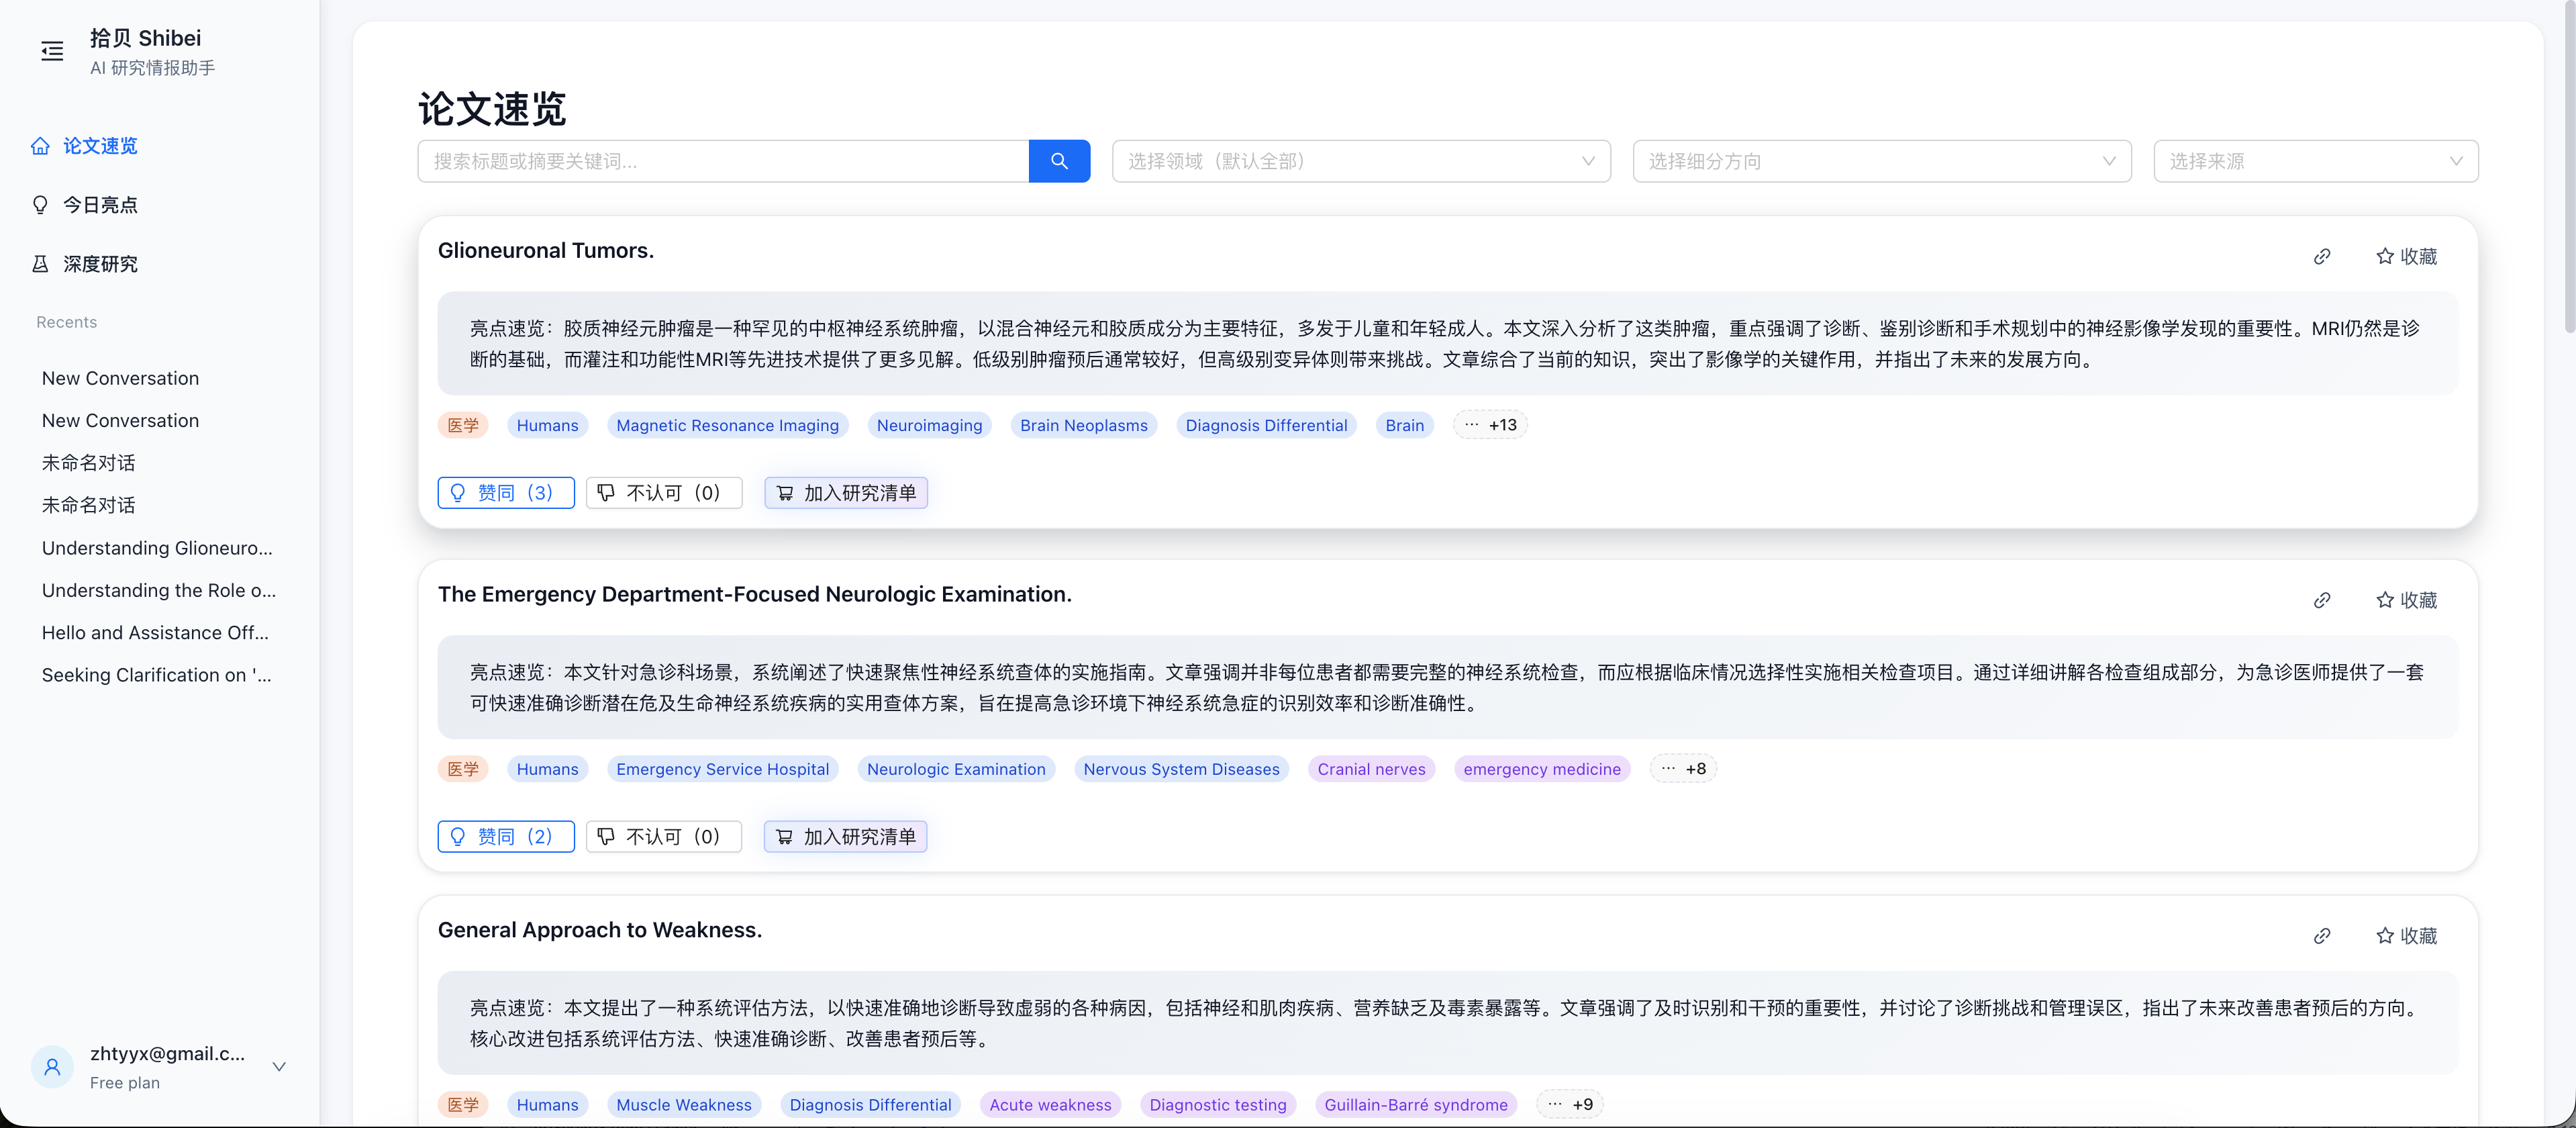Click the Brain tag
This screenshot has height=1128, width=2576.
[x=1404, y=425]
